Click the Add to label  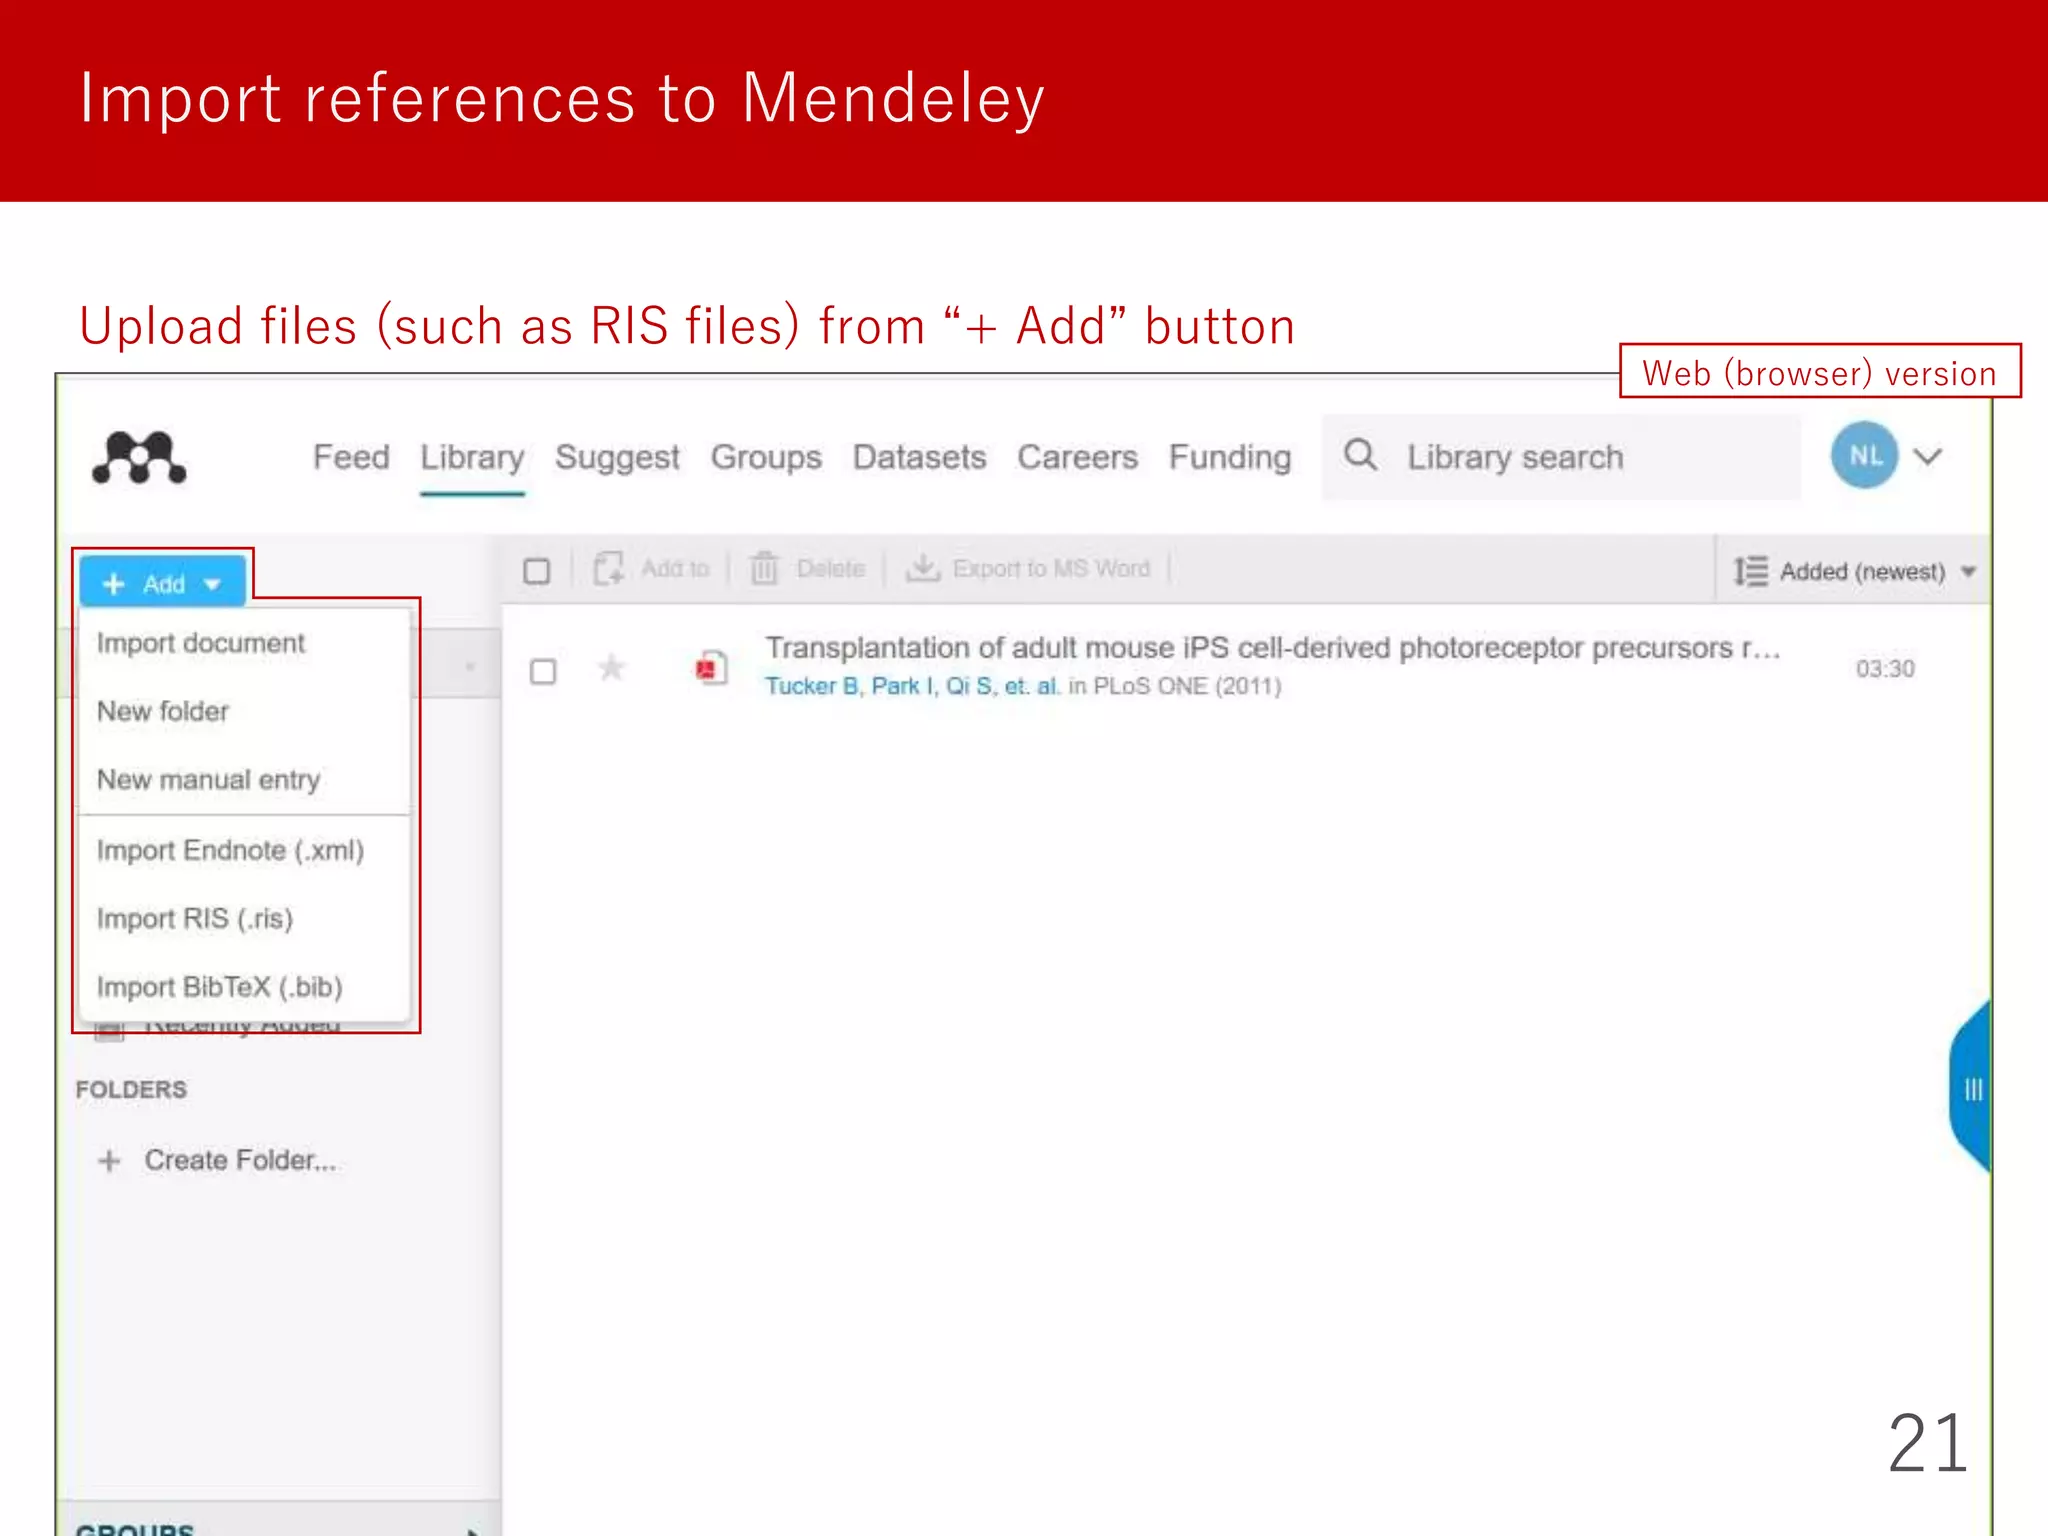coord(675,569)
